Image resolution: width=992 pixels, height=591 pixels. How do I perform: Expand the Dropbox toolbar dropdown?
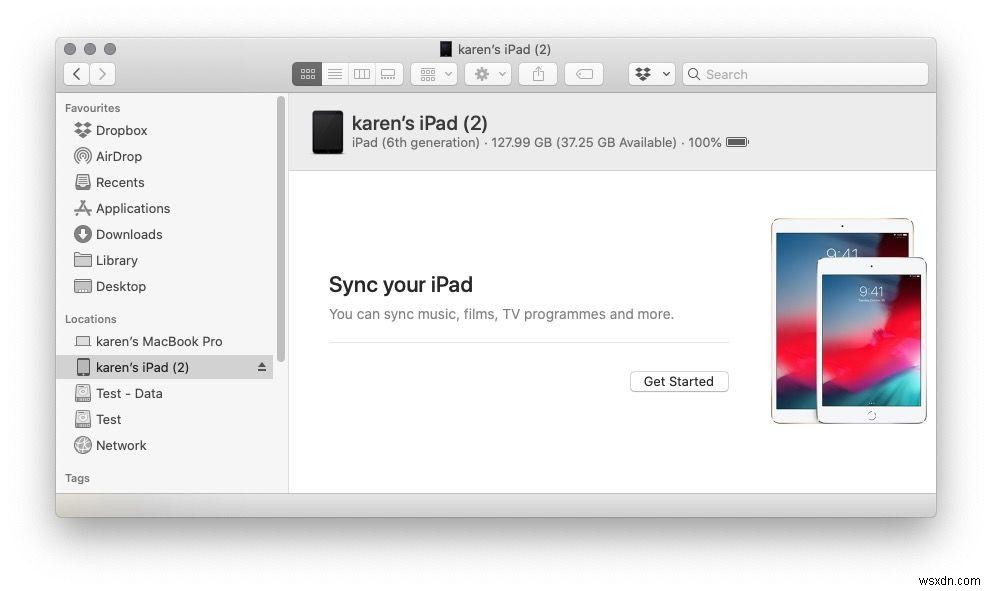coord(665,73)
